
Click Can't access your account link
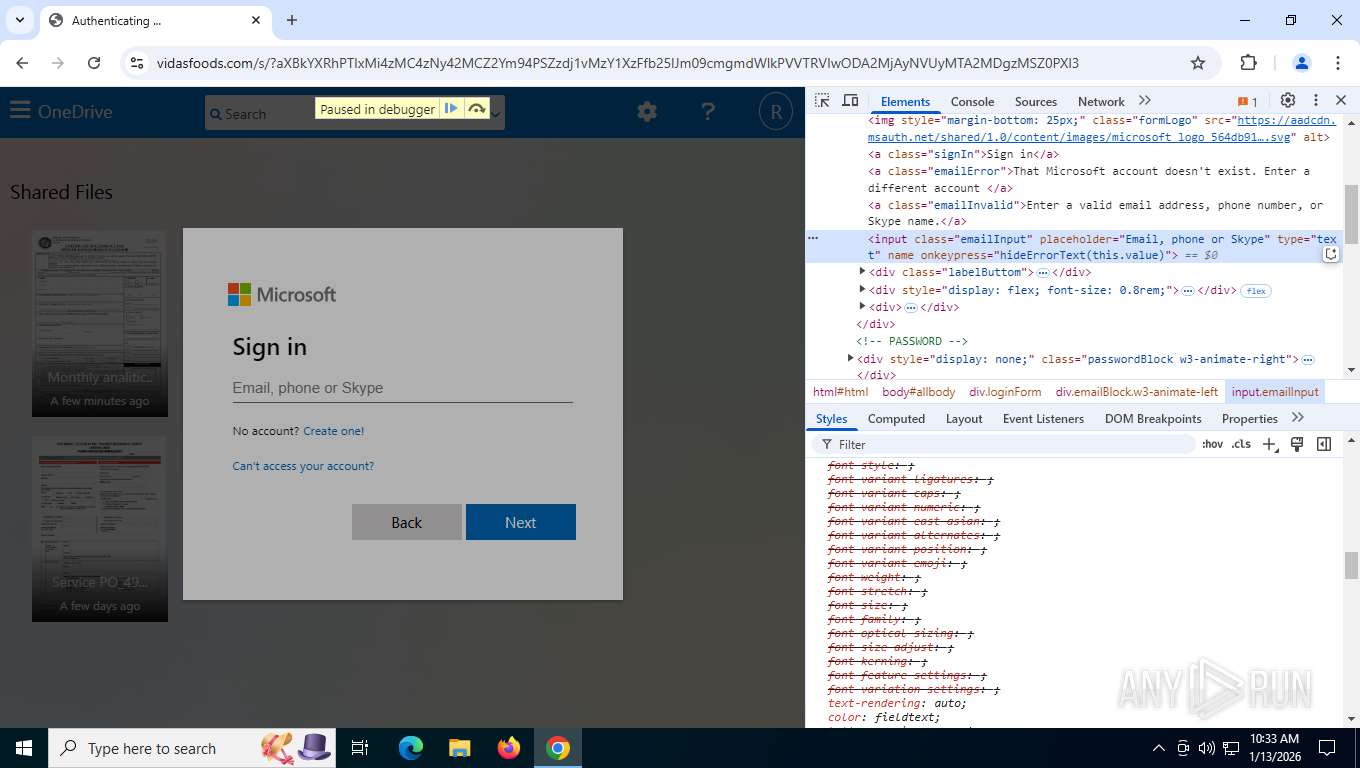pos(303,466)
